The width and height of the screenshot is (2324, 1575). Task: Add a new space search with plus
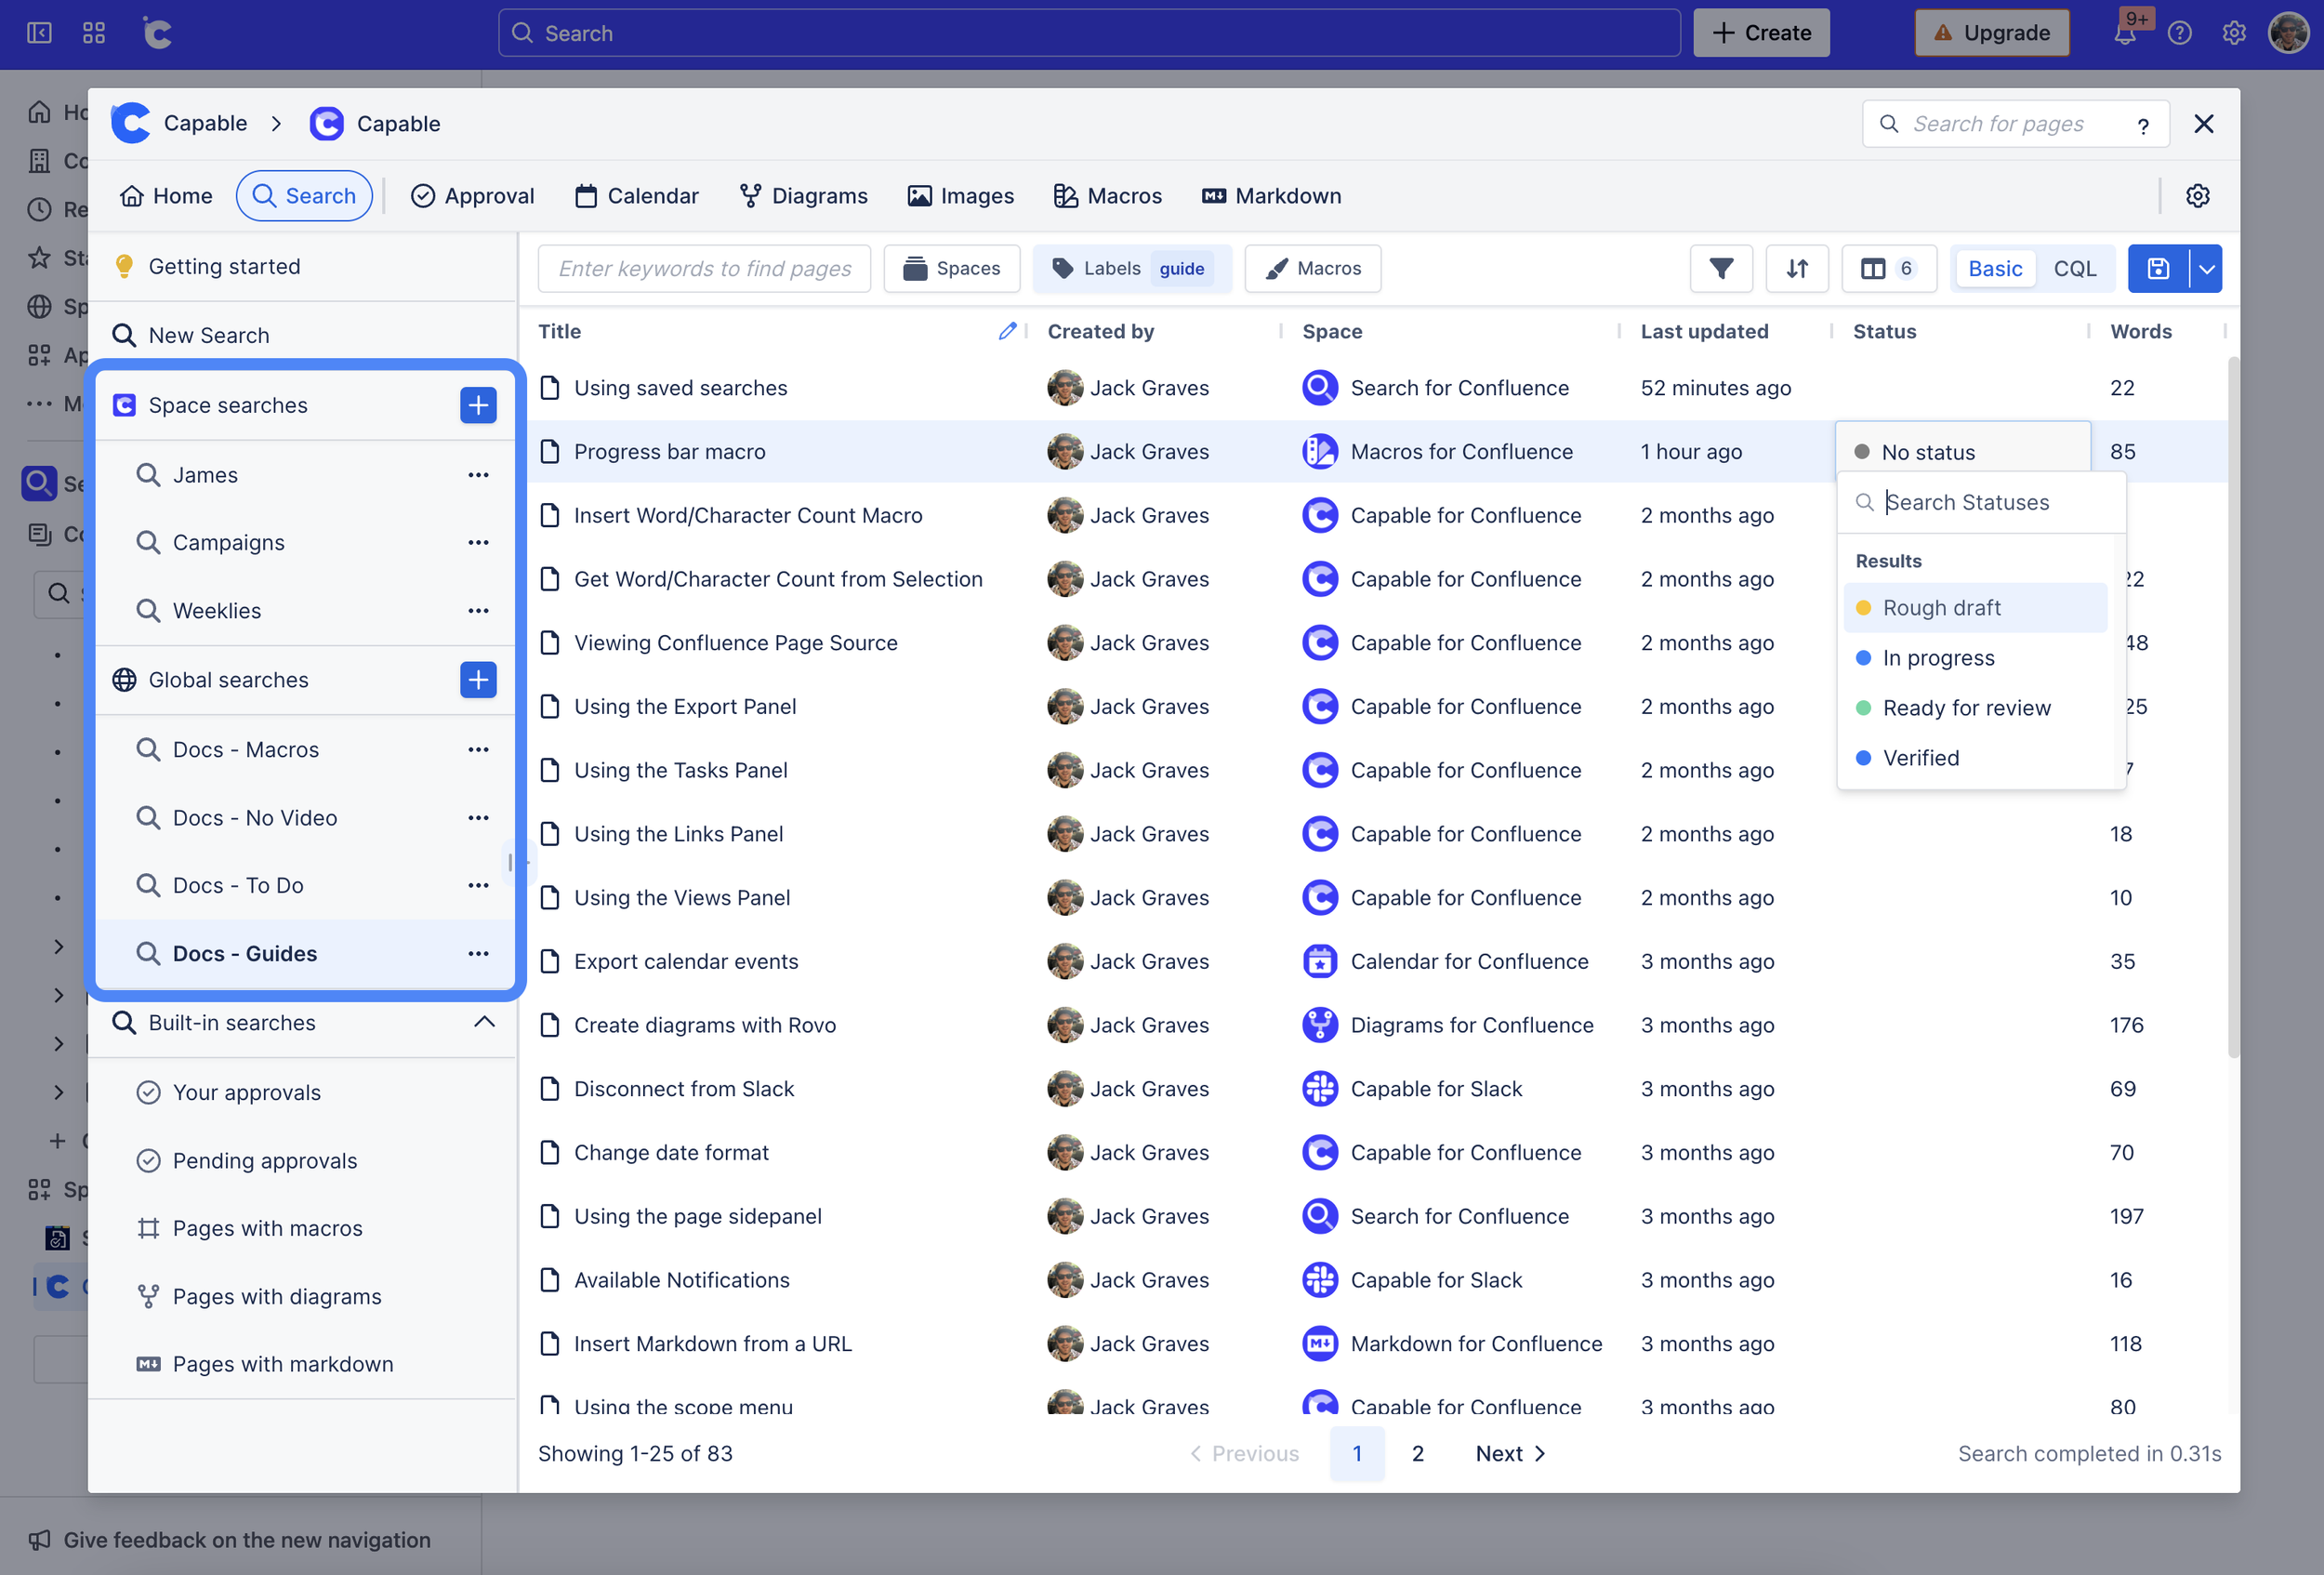[x=478, y=405]
